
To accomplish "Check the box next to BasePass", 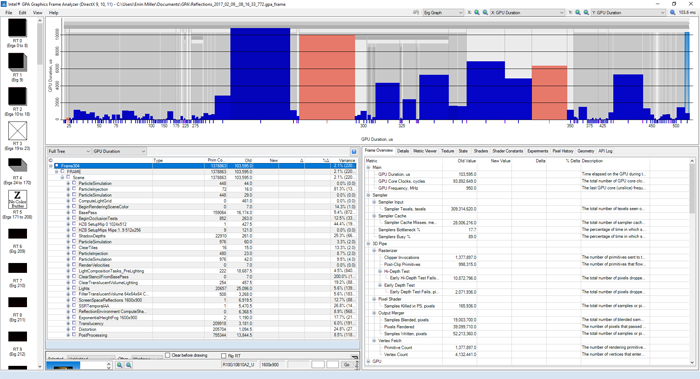I will click(74, 212).
